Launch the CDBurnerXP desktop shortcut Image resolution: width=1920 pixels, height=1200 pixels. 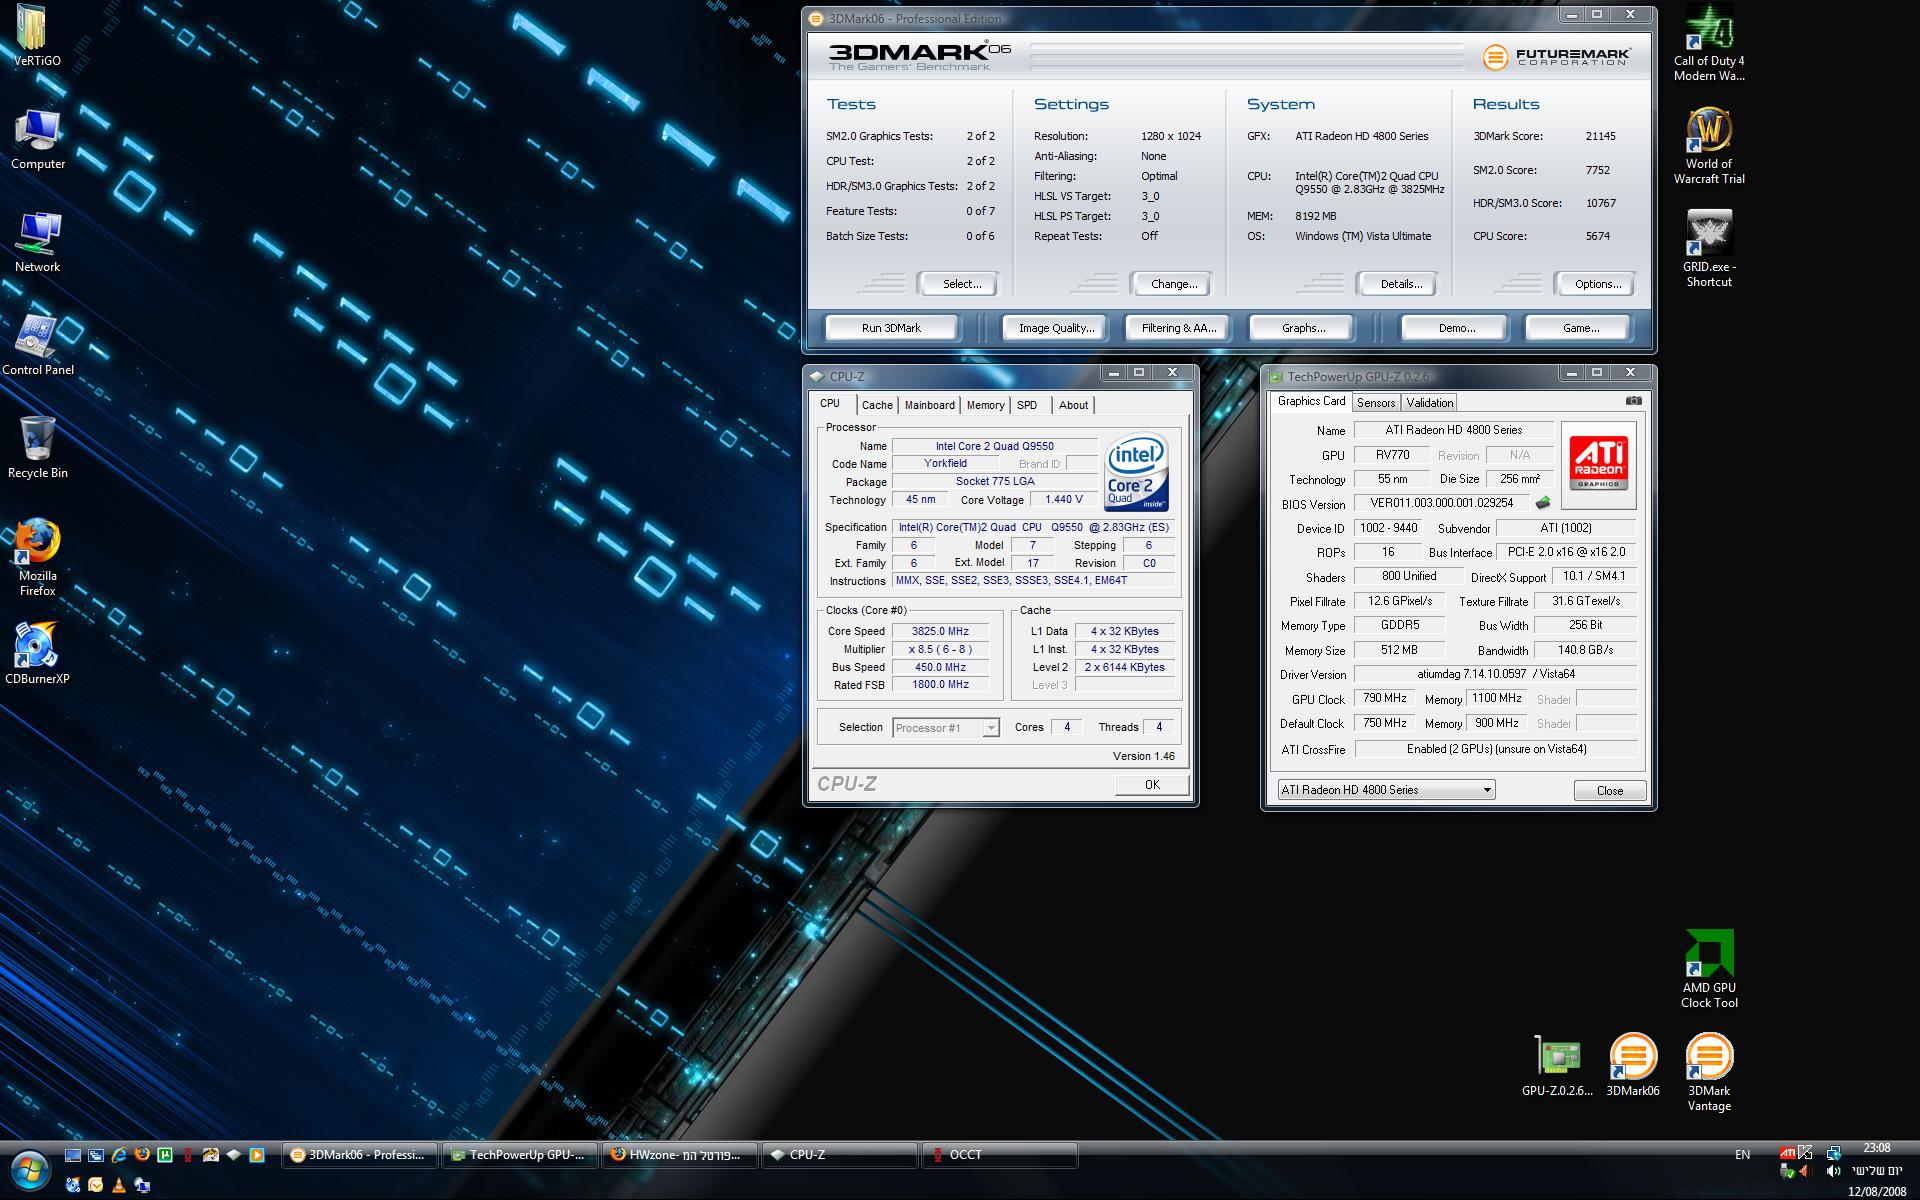pyautogui.click(x=37, y=654)
